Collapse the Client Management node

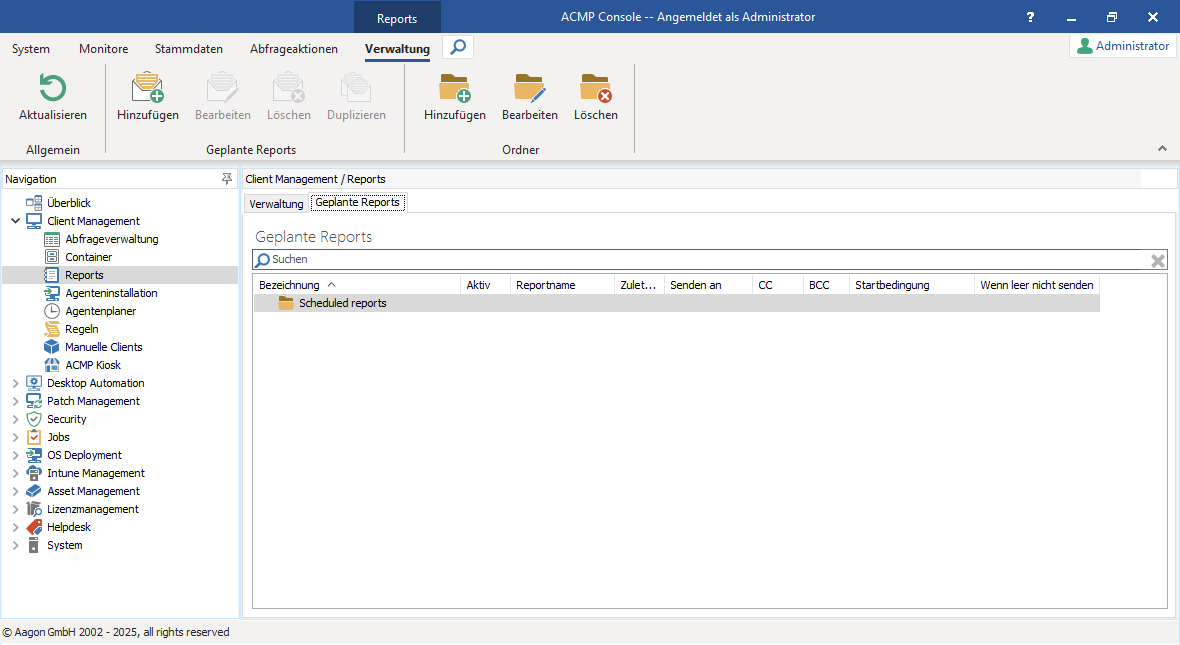pos(15,221)
